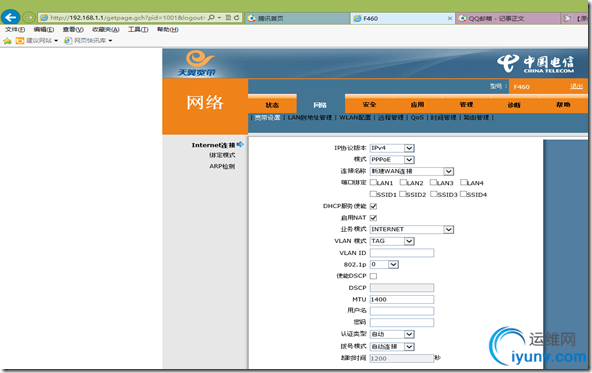The height and width of the screenshot is (373, 592).
Task: Check the LAN1 port binding box
Action: 373,183
